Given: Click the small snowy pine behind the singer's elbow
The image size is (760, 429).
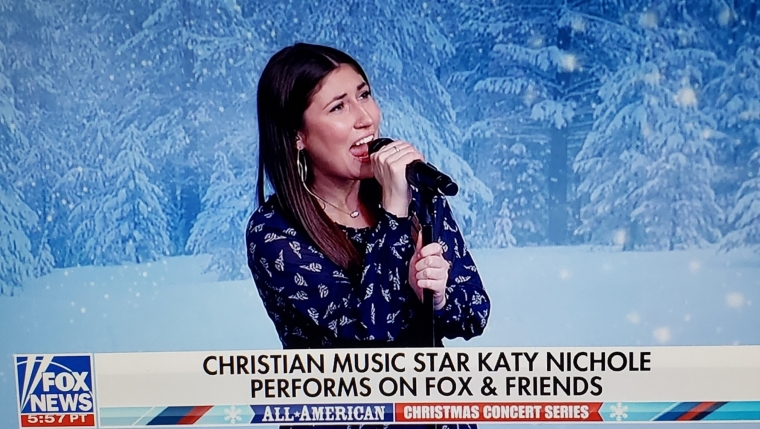Looking at the screenshot, I should click(x=504, y=225).
